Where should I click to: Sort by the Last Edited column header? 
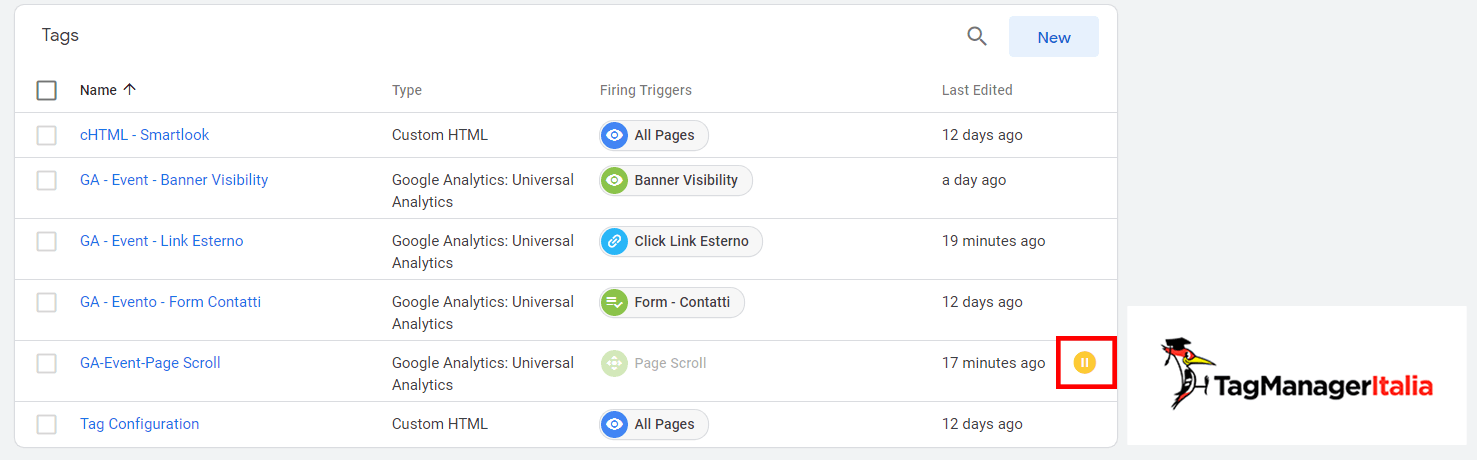point(977,90)
